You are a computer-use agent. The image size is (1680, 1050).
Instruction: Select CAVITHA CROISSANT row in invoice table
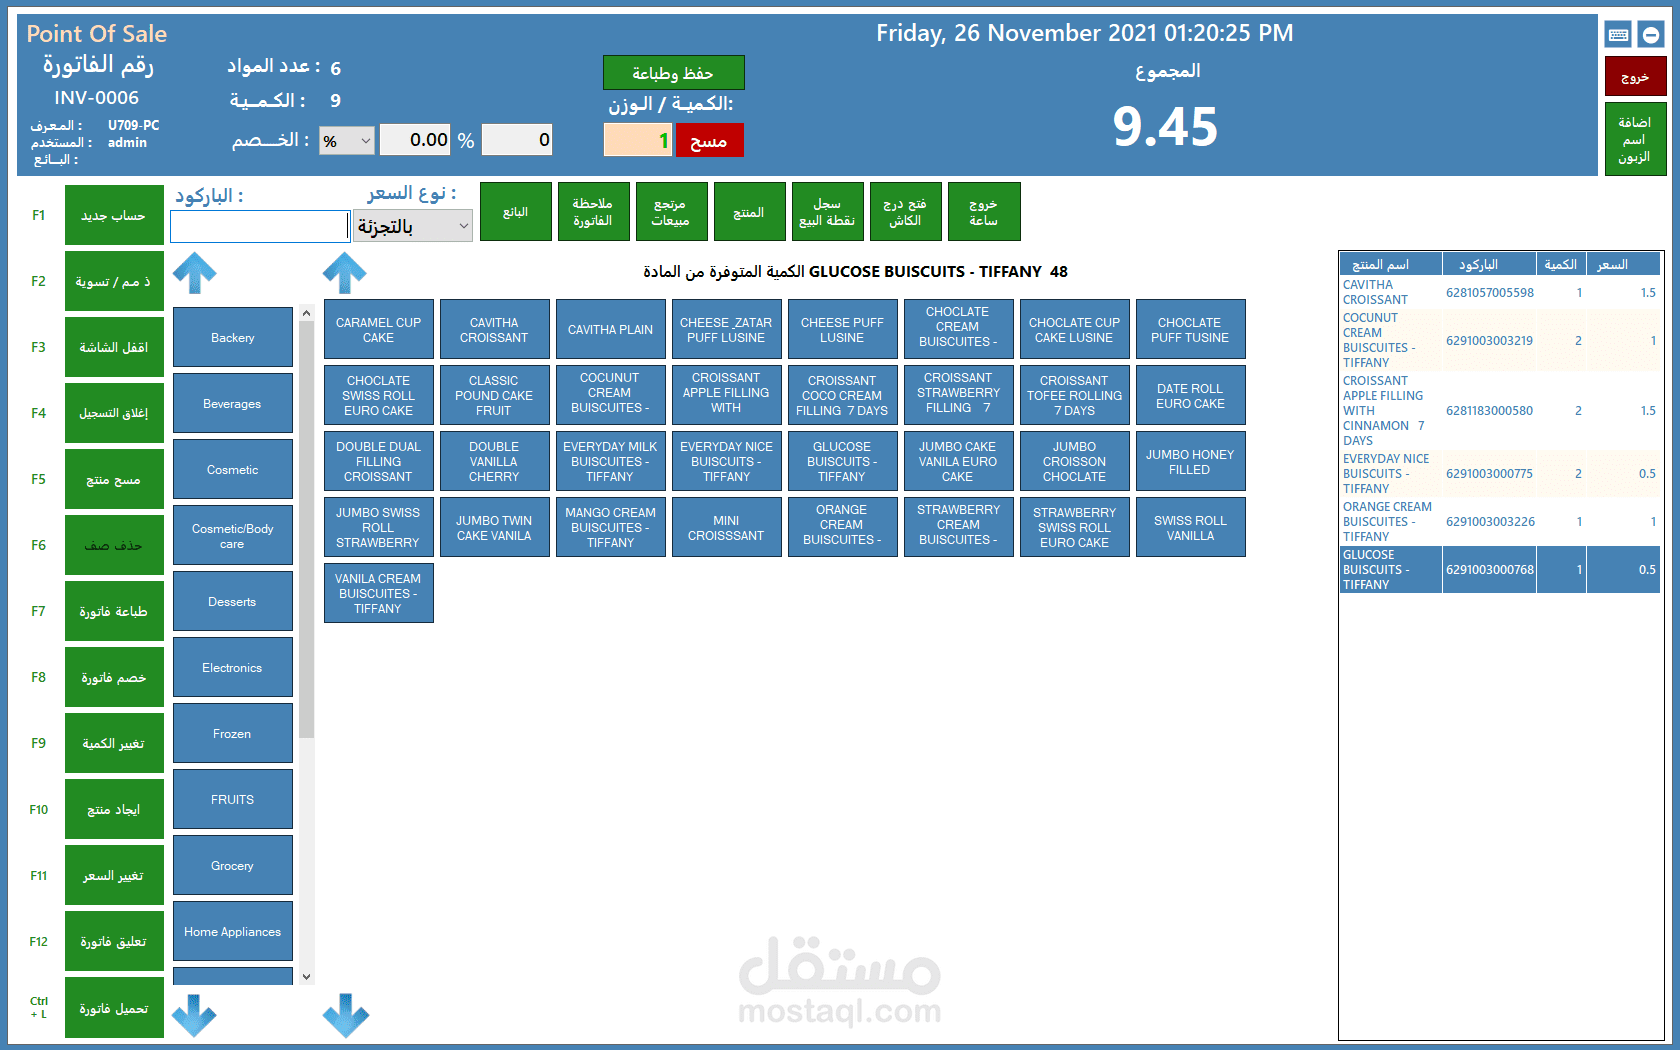(x=1500, y=292)
